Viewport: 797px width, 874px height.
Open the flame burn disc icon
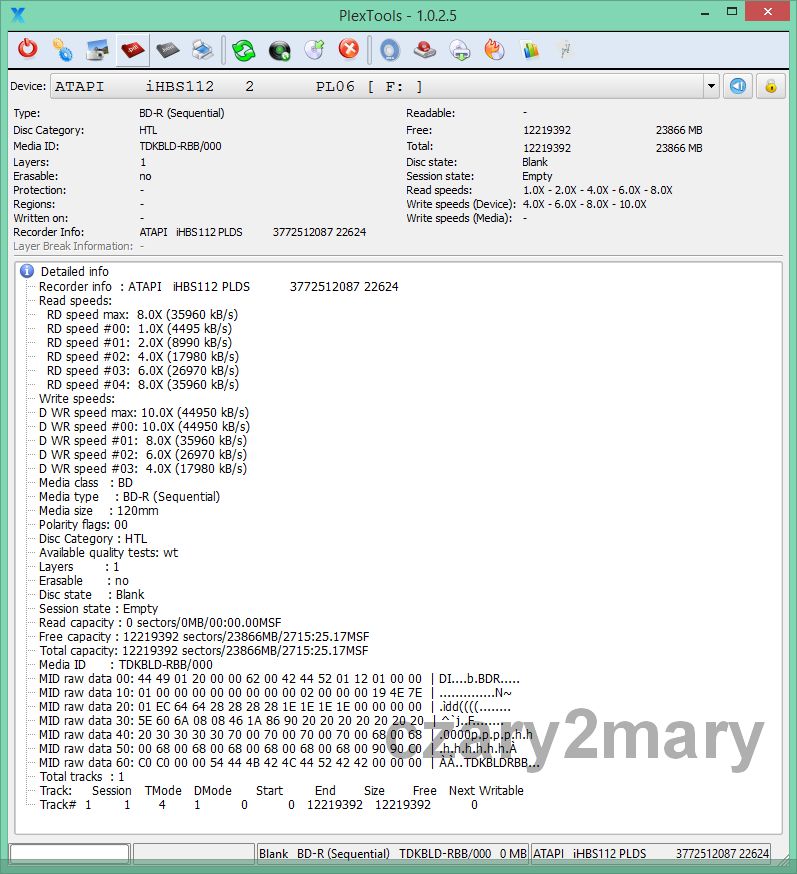494,50
